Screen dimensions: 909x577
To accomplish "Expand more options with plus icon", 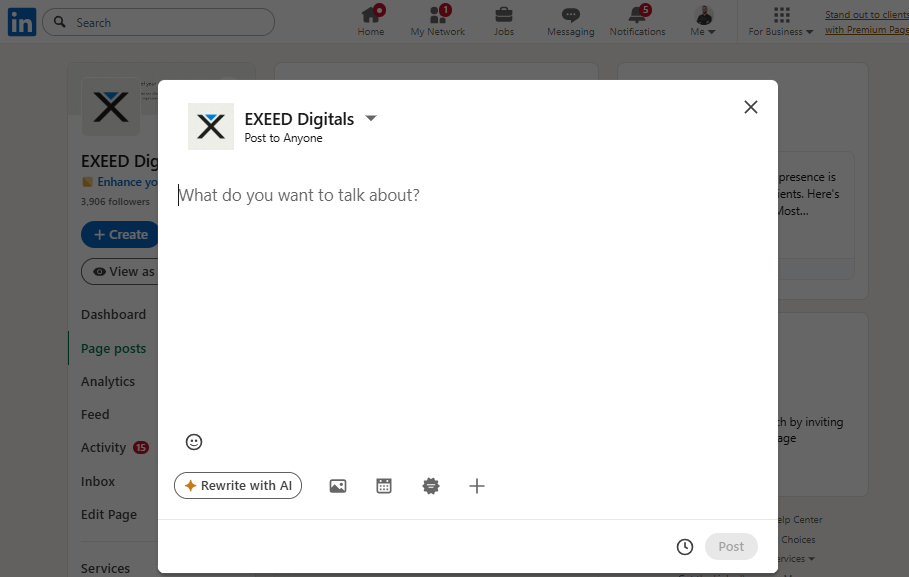I will [477, 486].
